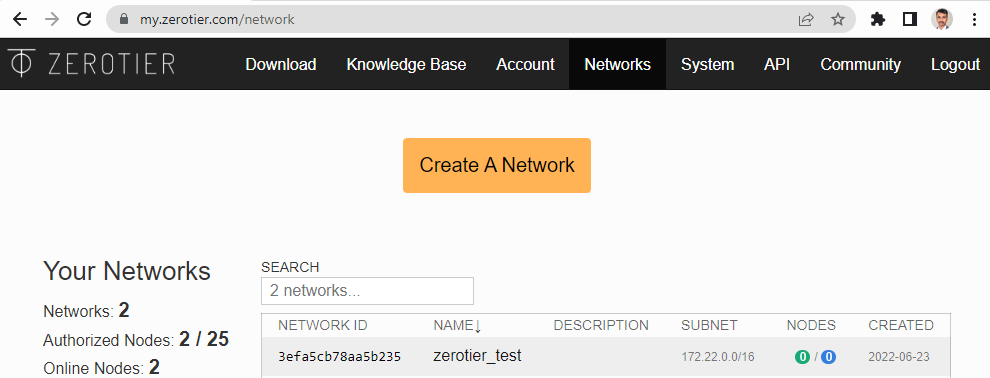
Task: Click the ZeroTier logo
Action: click(92, 64)
